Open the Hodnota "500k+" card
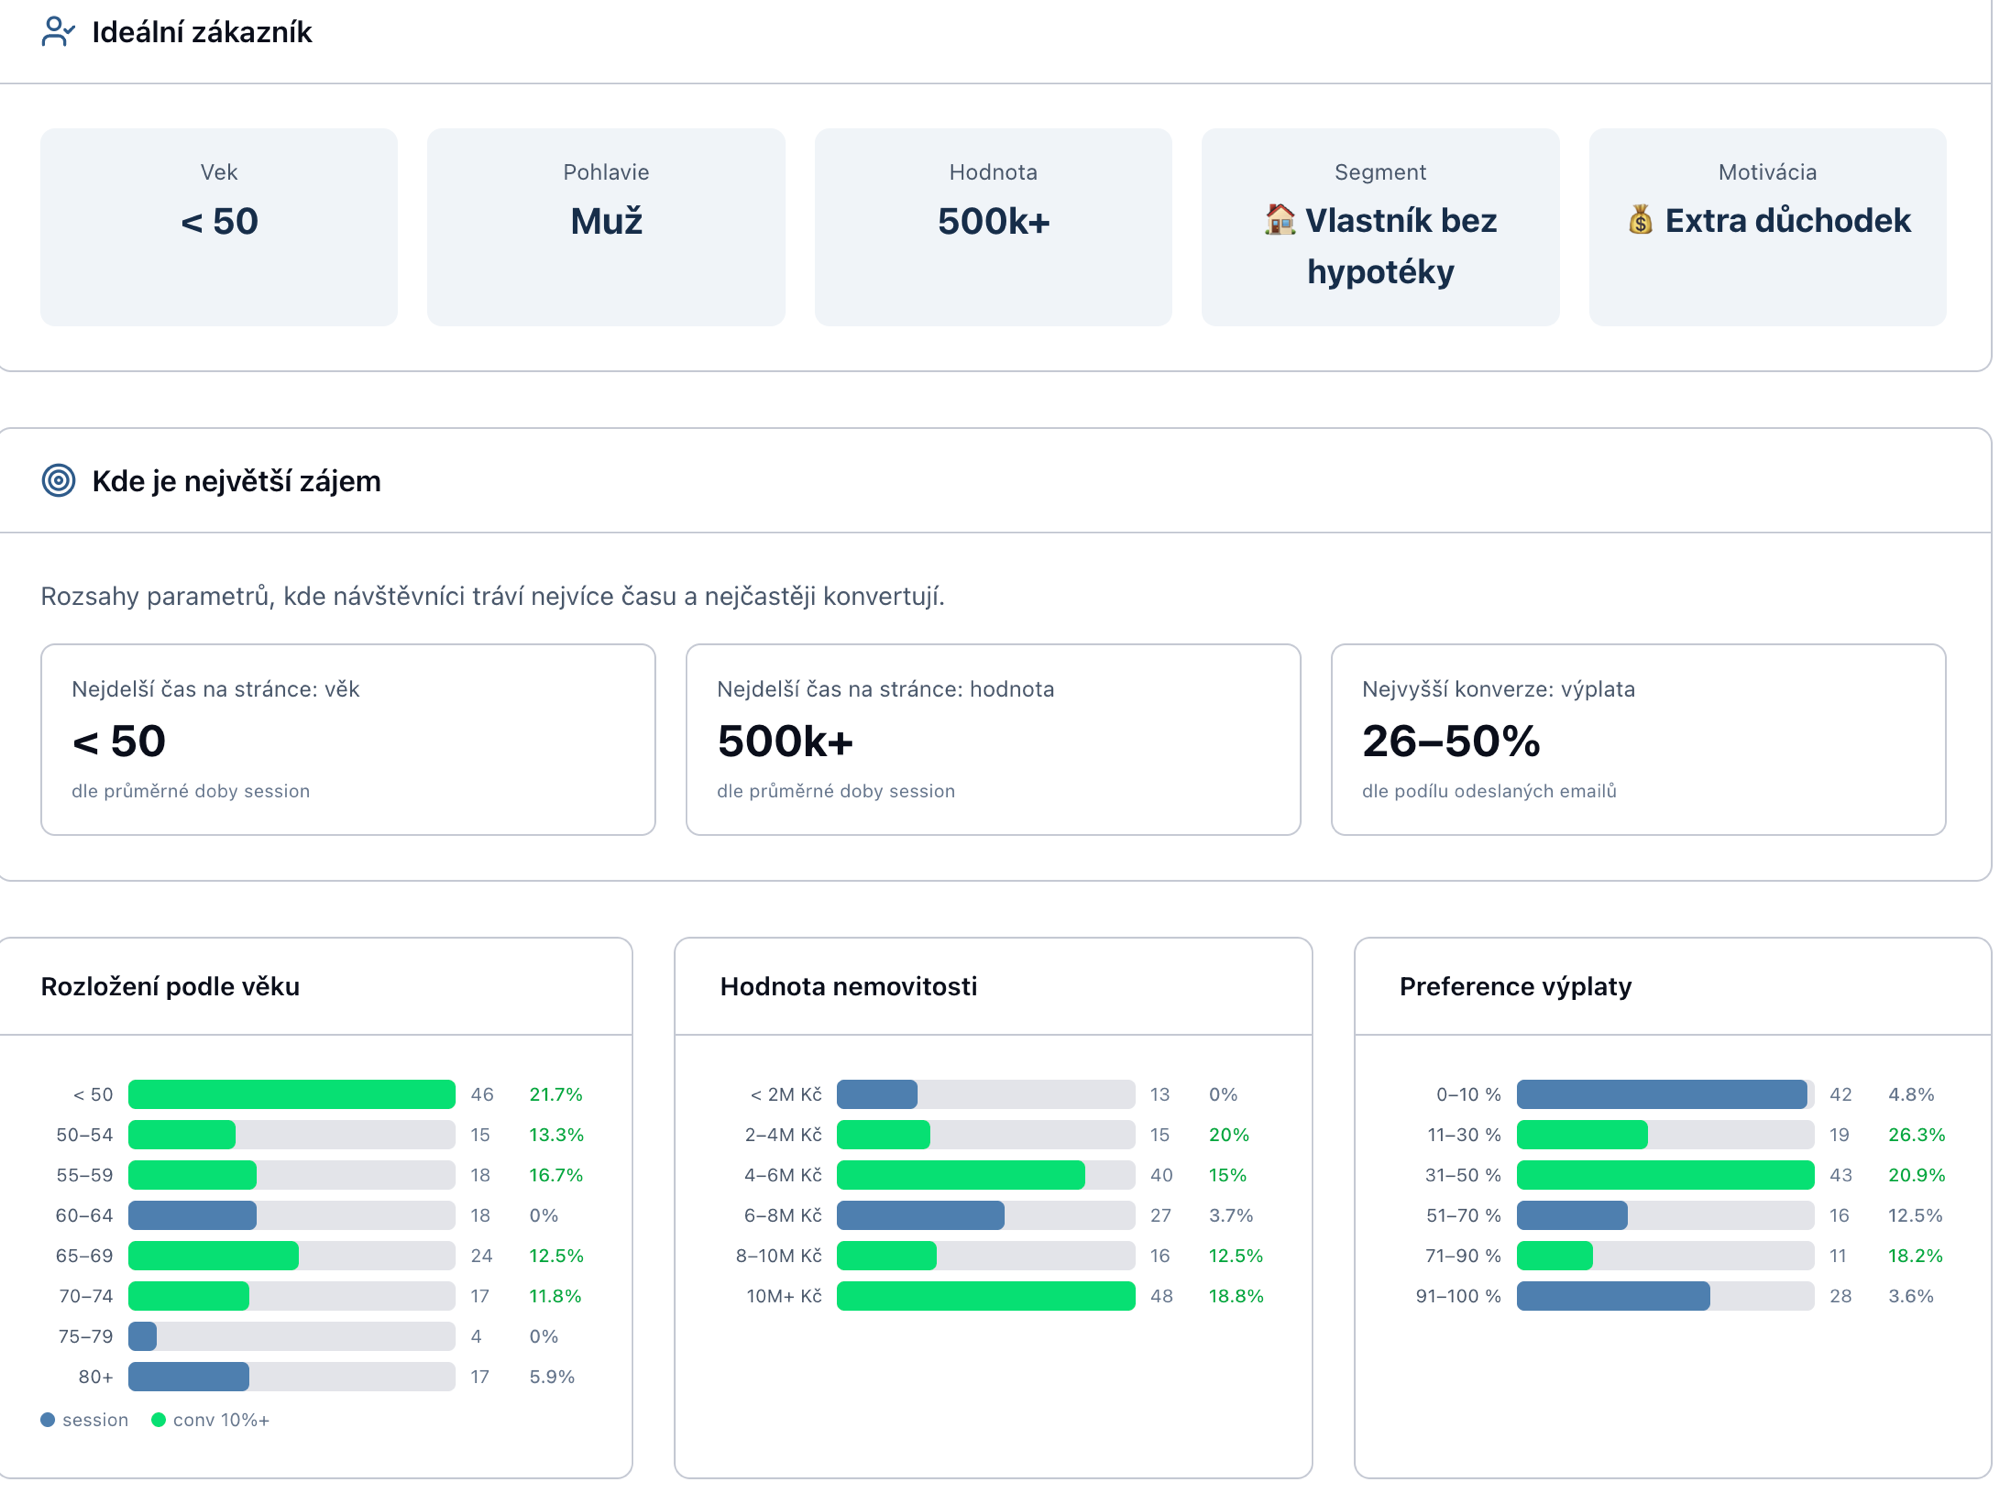Viewport: 2000px width, 1494px height. [993, 227]
